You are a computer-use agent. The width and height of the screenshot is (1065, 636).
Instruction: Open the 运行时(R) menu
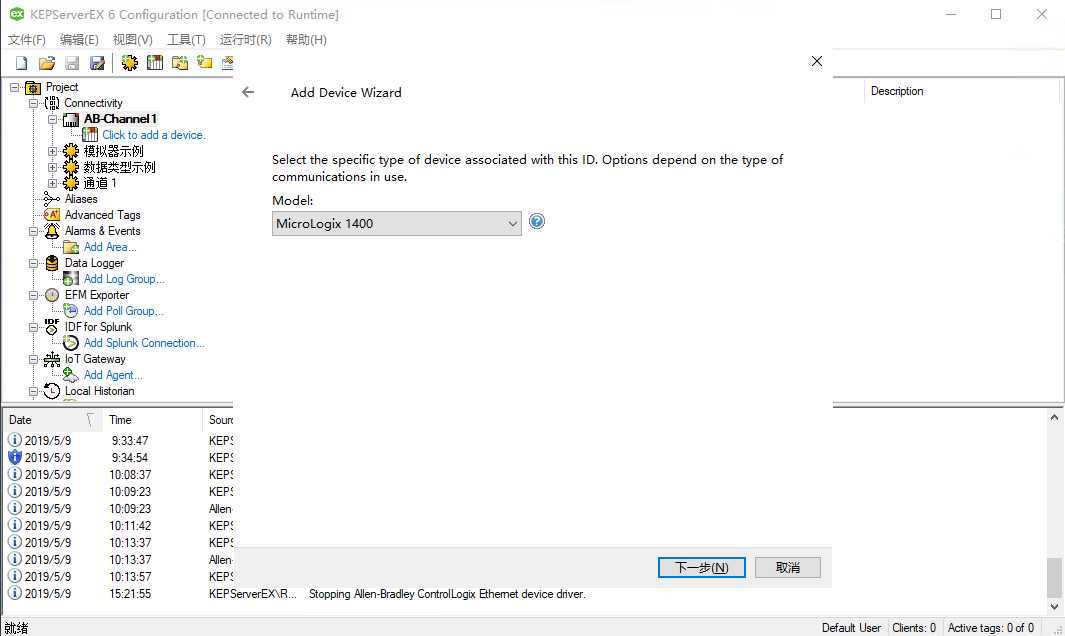[245, 39]
